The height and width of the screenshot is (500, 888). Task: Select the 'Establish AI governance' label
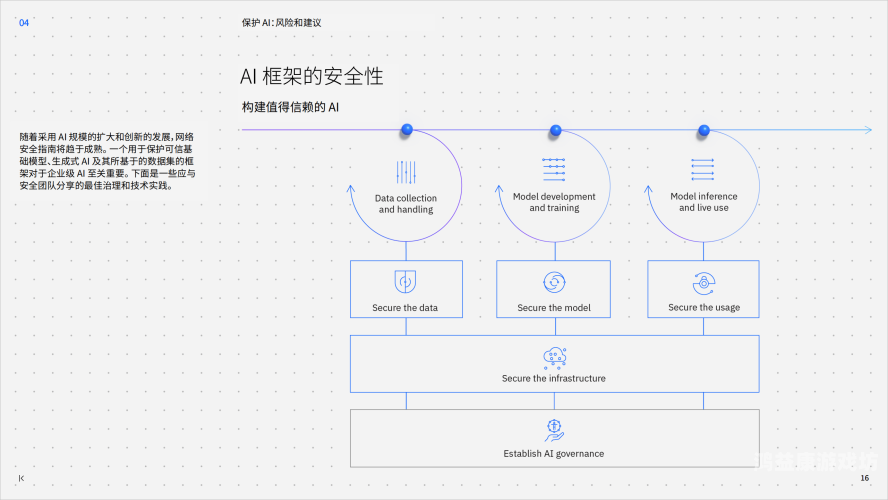tap(554, 454)
